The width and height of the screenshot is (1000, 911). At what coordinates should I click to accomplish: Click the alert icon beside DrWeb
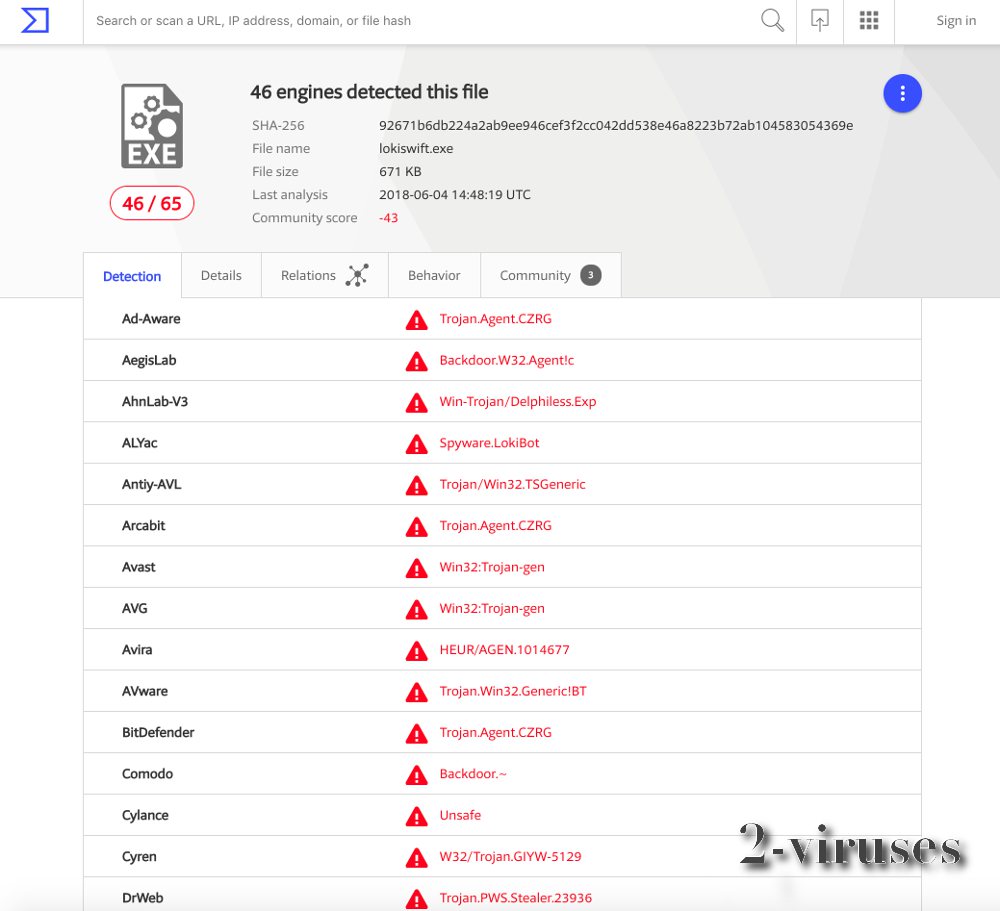click(416, 898)
